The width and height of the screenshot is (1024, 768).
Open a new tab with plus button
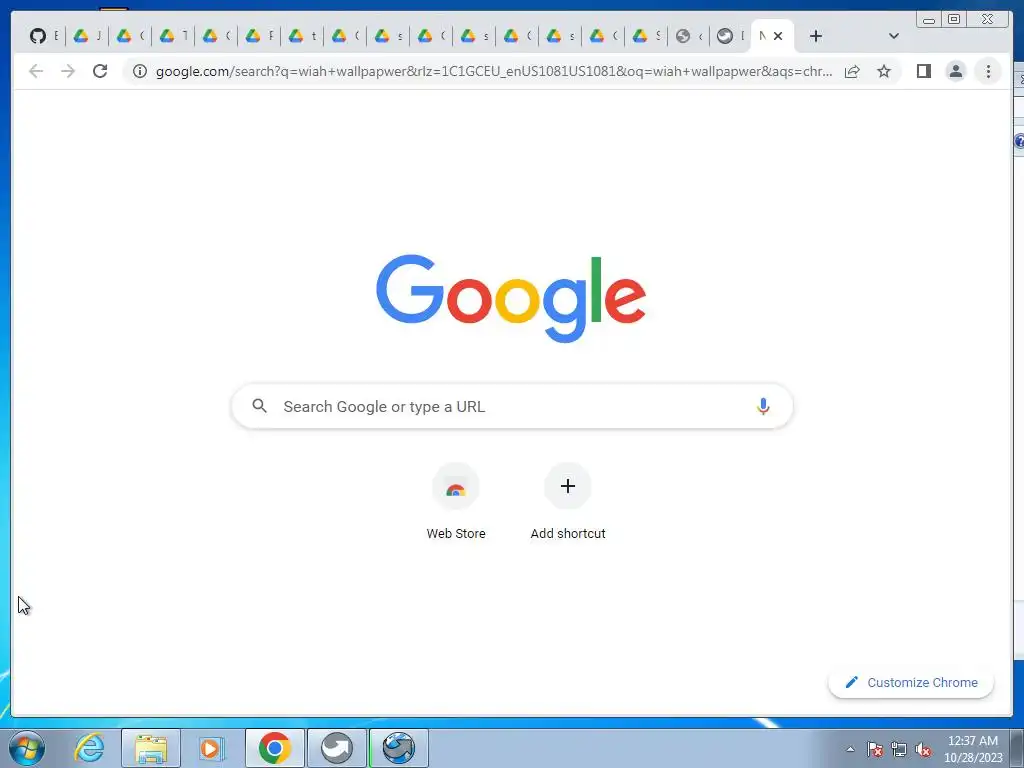coord(816,36)
